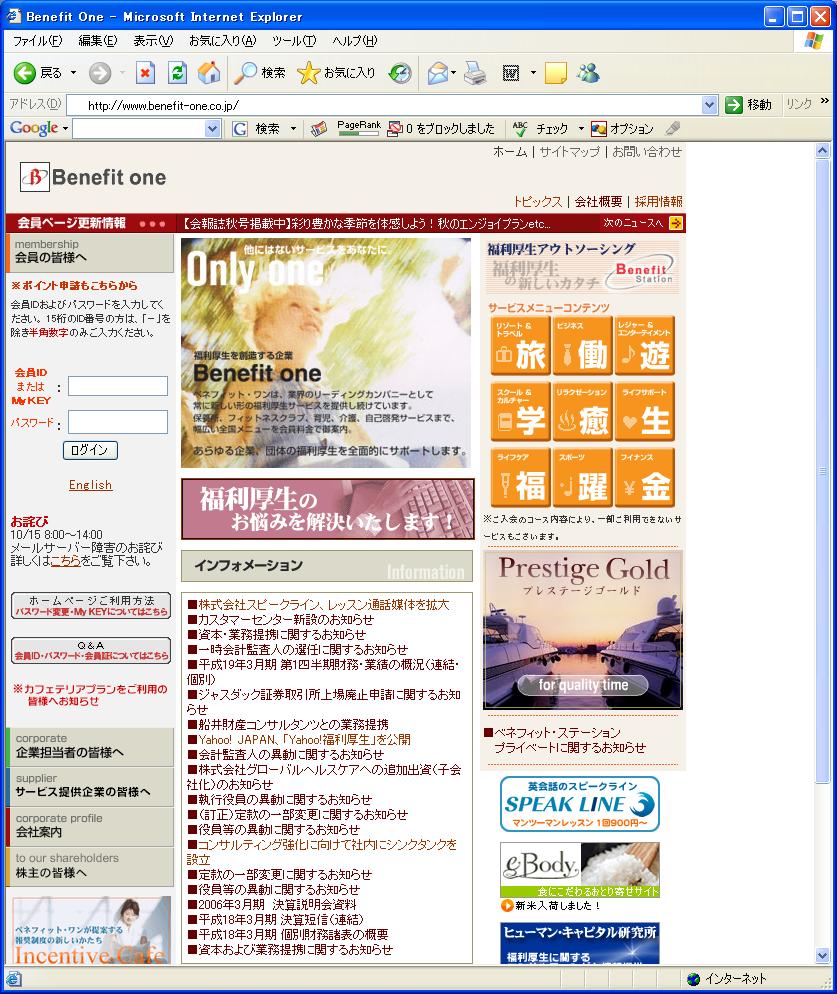Click the 会員ID input field
This screenshot has height=994, width=837.
(118, 386)
